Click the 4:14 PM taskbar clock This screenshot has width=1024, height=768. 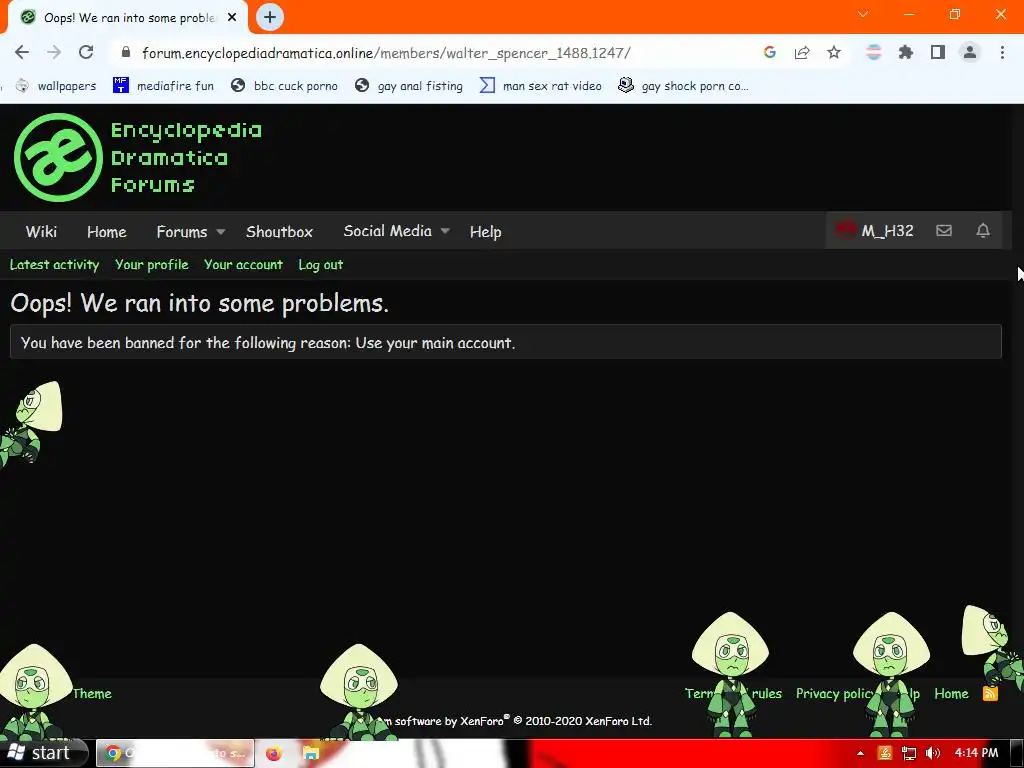coord(976,753)
